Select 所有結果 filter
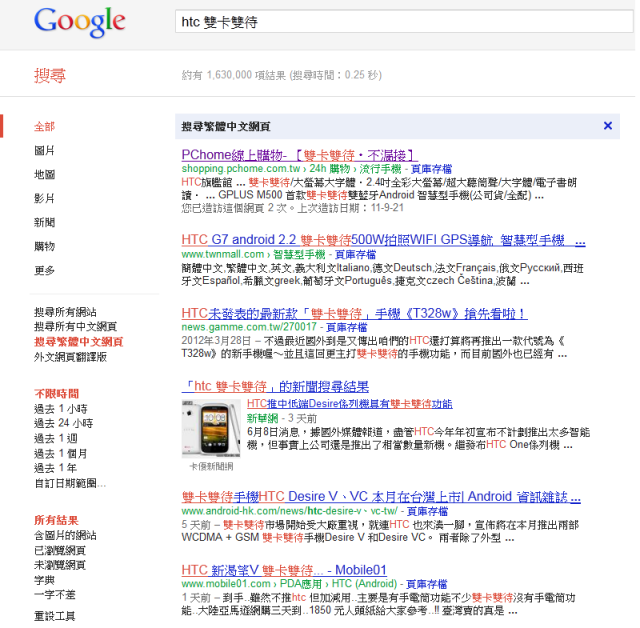This screenshot has height=628, width=640. click(56, 520)
